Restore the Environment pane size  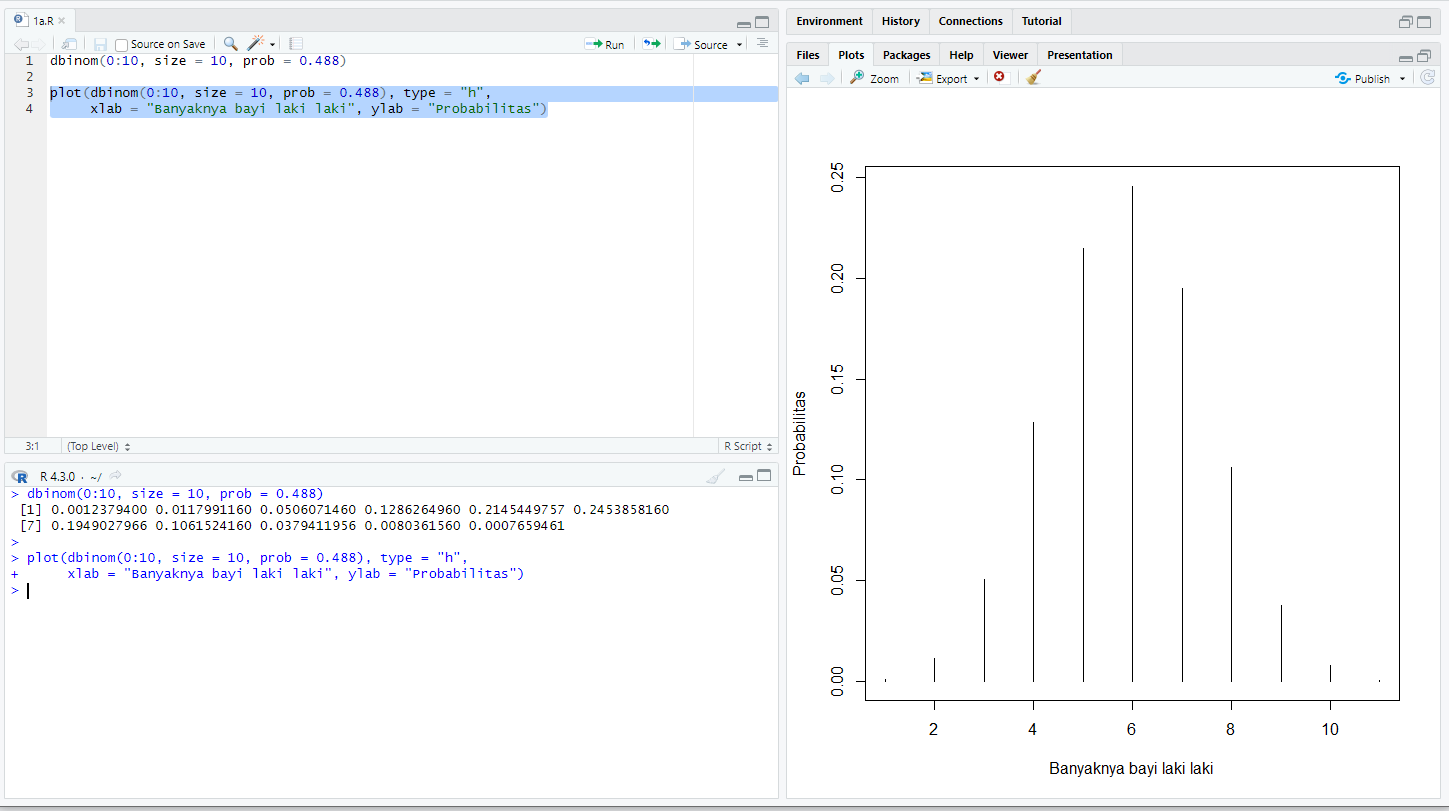tap(1406, 22)
